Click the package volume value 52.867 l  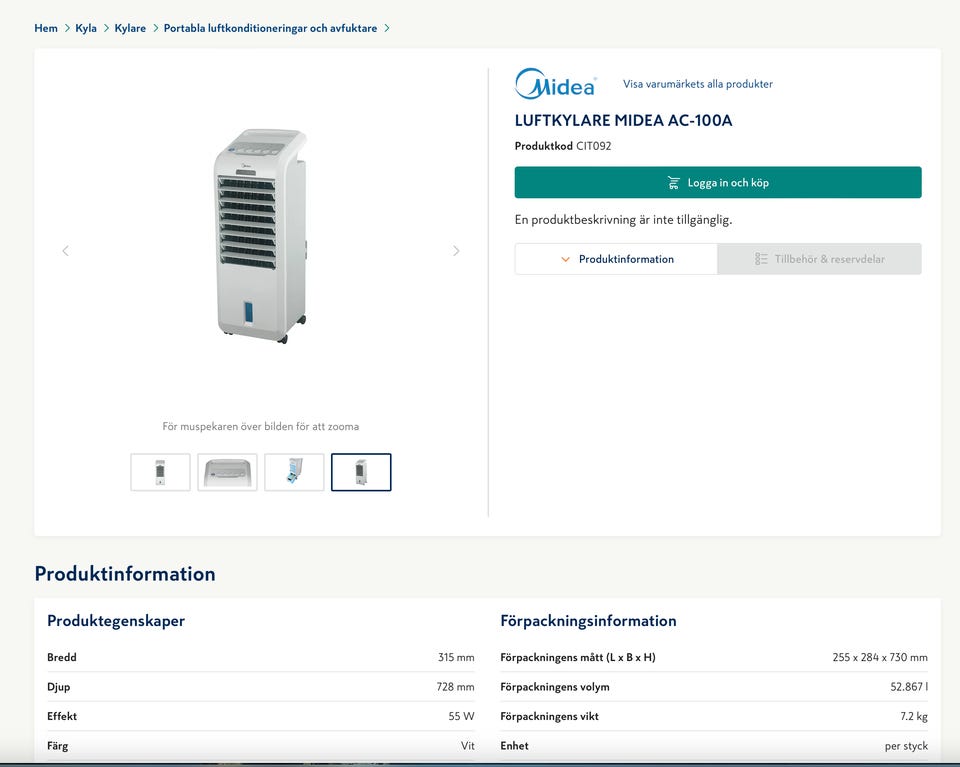[909, 687]
